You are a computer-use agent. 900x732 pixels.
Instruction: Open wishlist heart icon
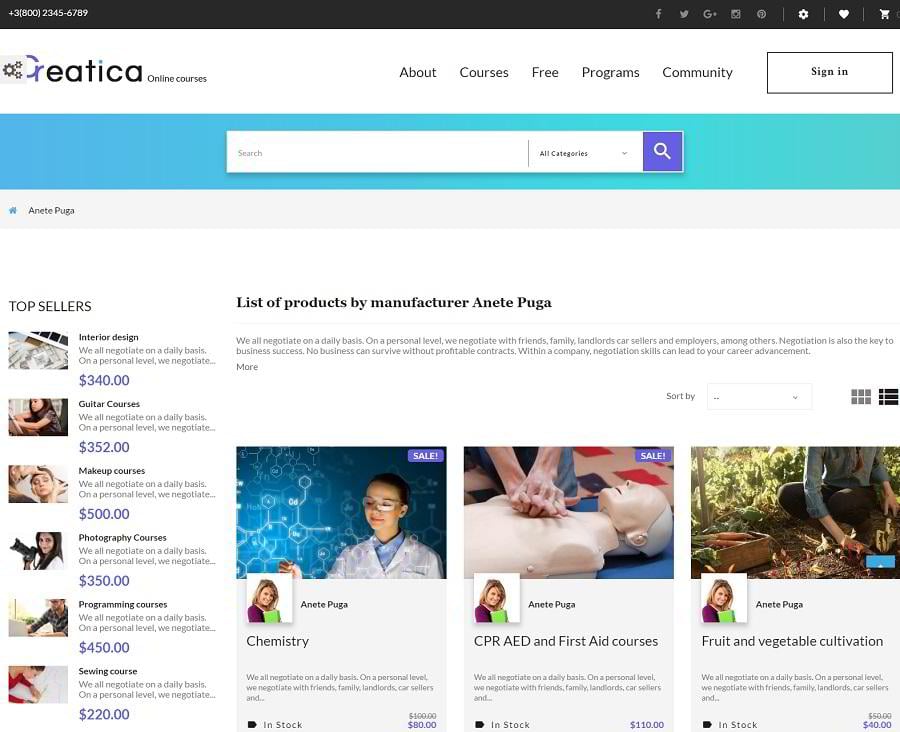[x=844, y=14]
